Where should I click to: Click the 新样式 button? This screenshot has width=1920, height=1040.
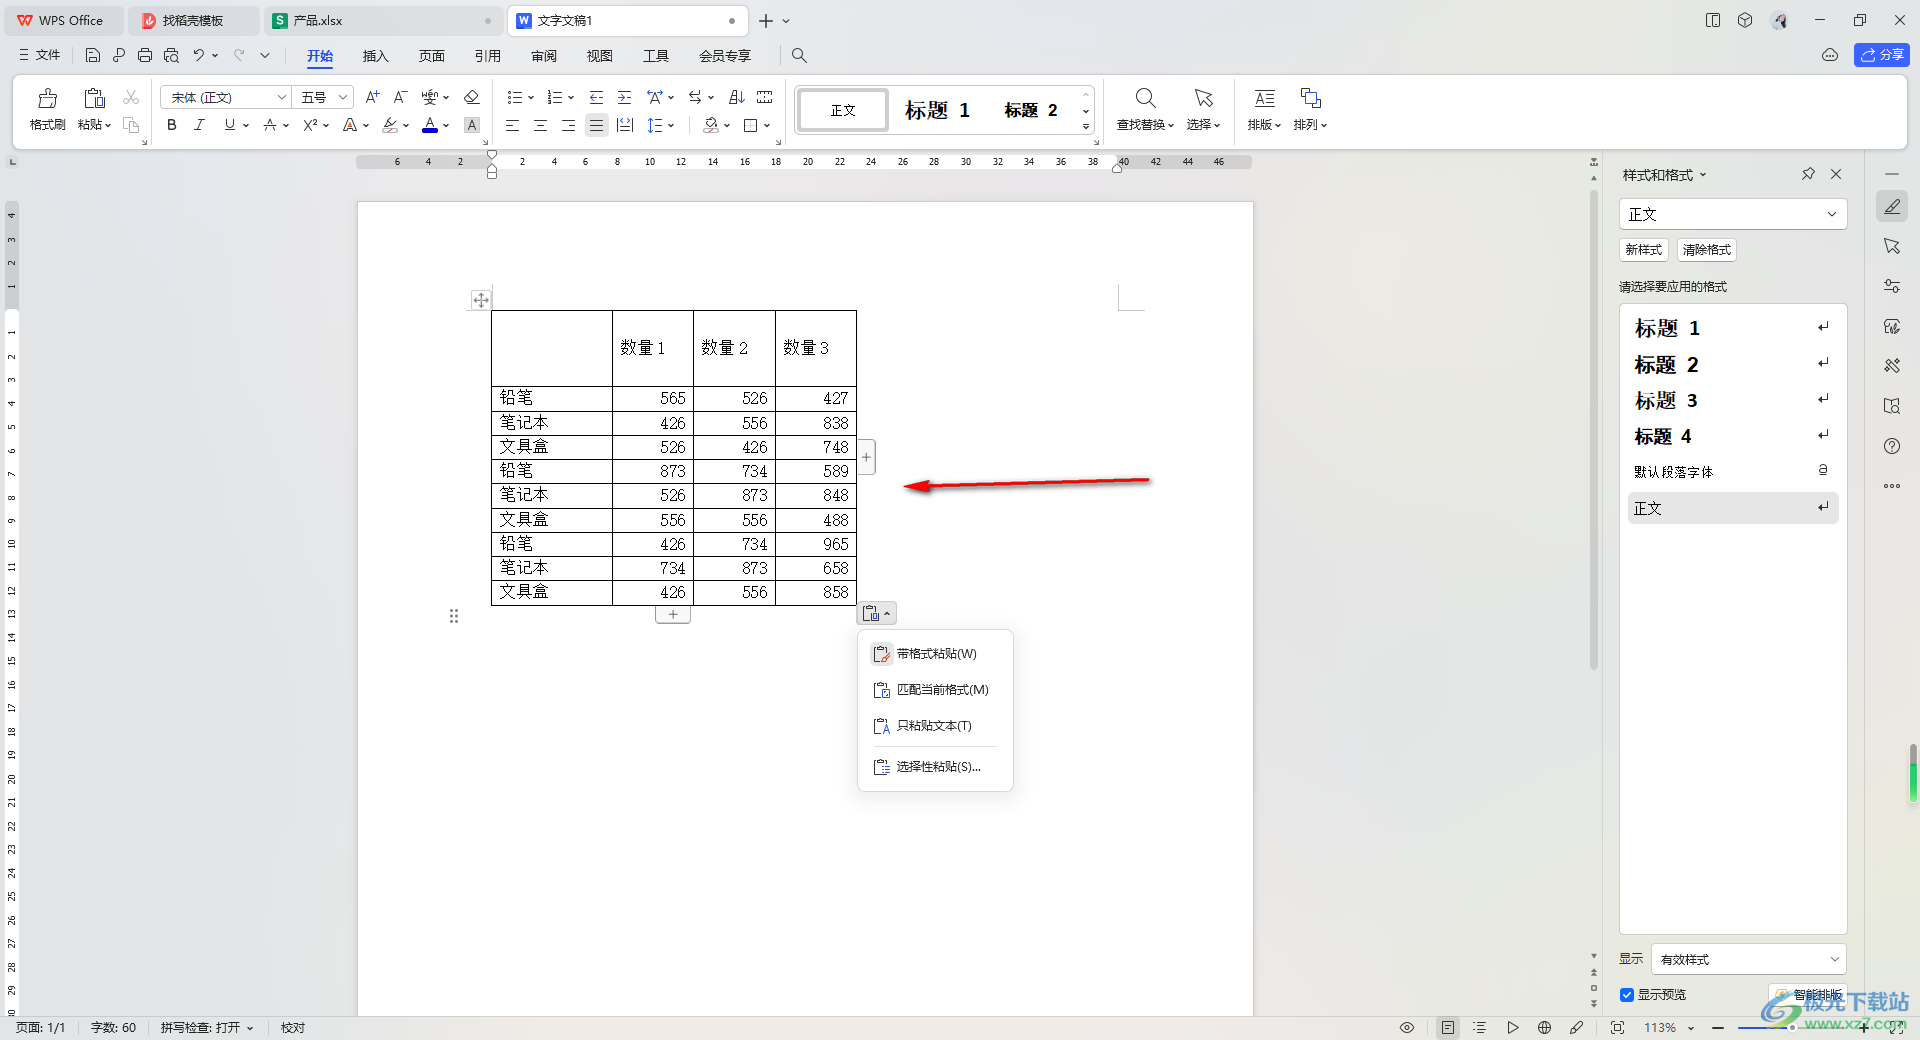pyautogui.click(x=1644, y=250)
